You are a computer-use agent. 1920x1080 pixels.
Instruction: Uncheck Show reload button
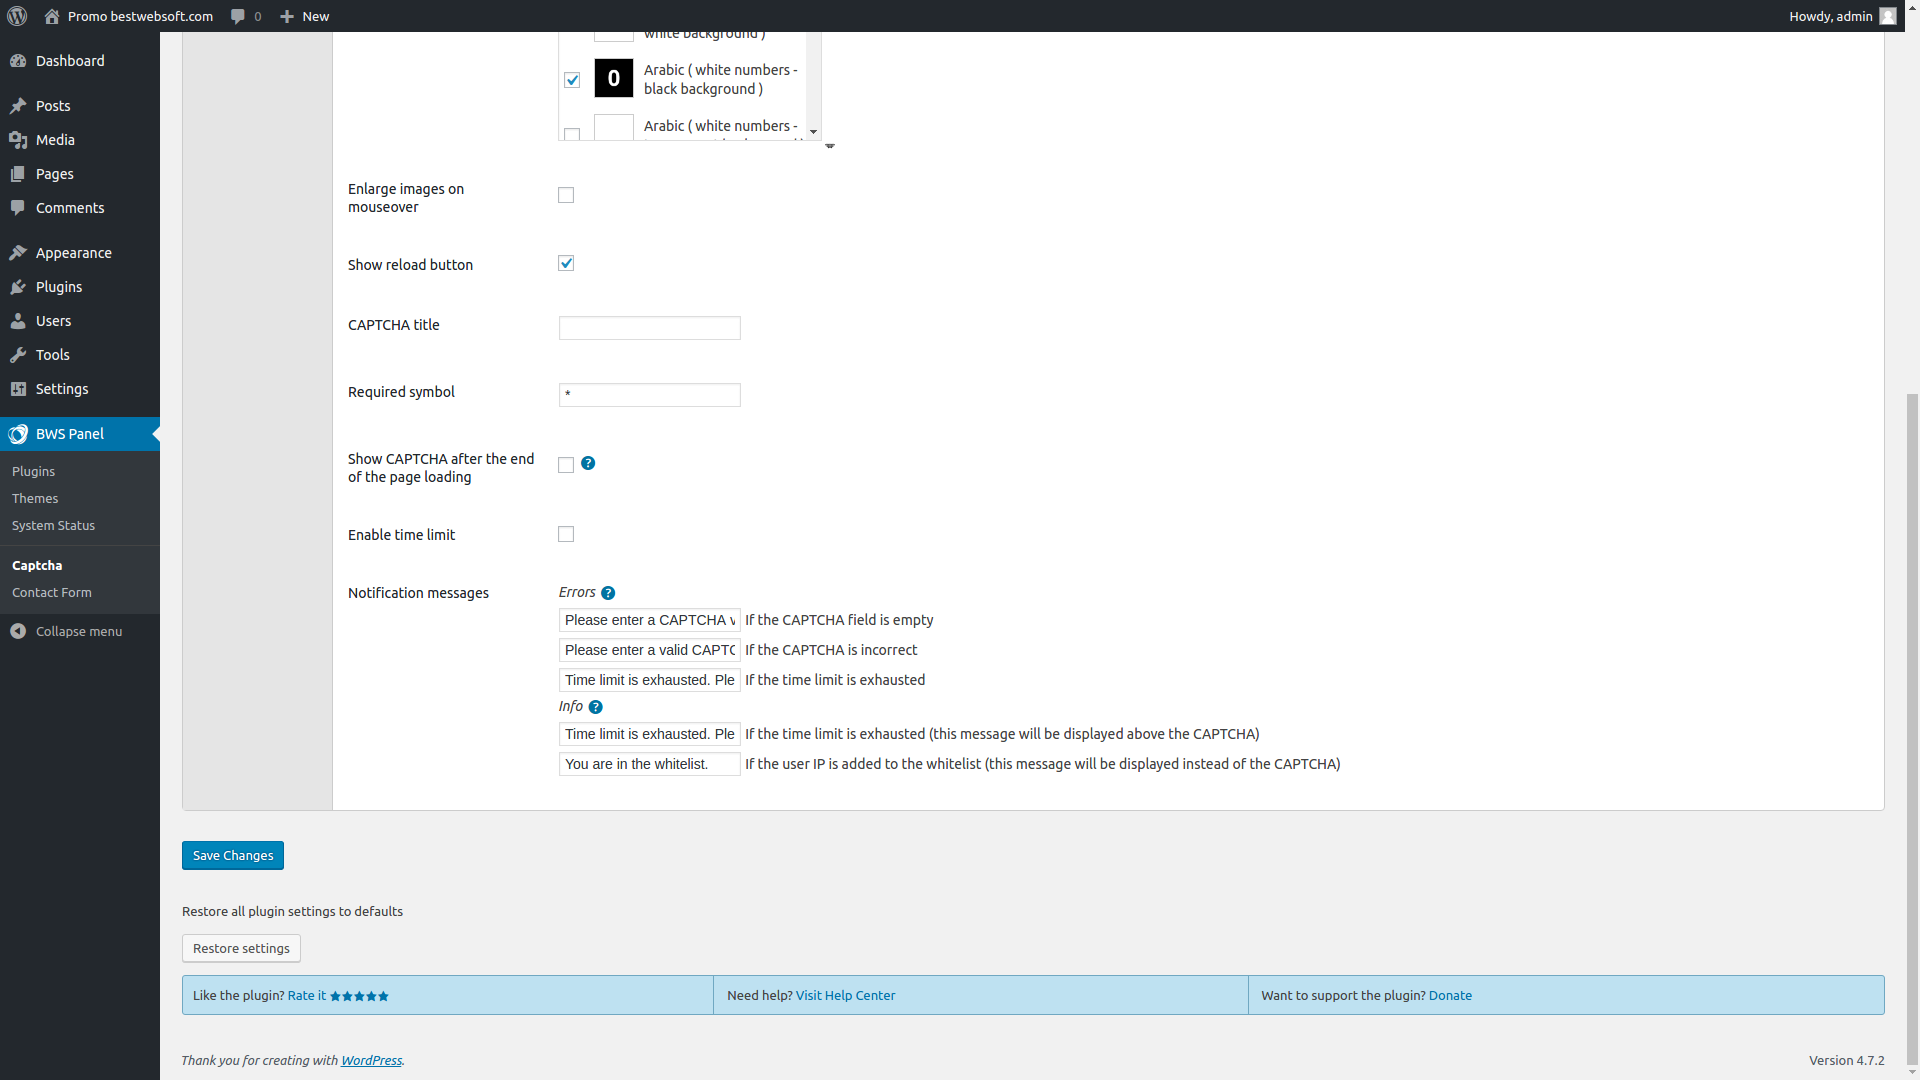click(566, 263)
